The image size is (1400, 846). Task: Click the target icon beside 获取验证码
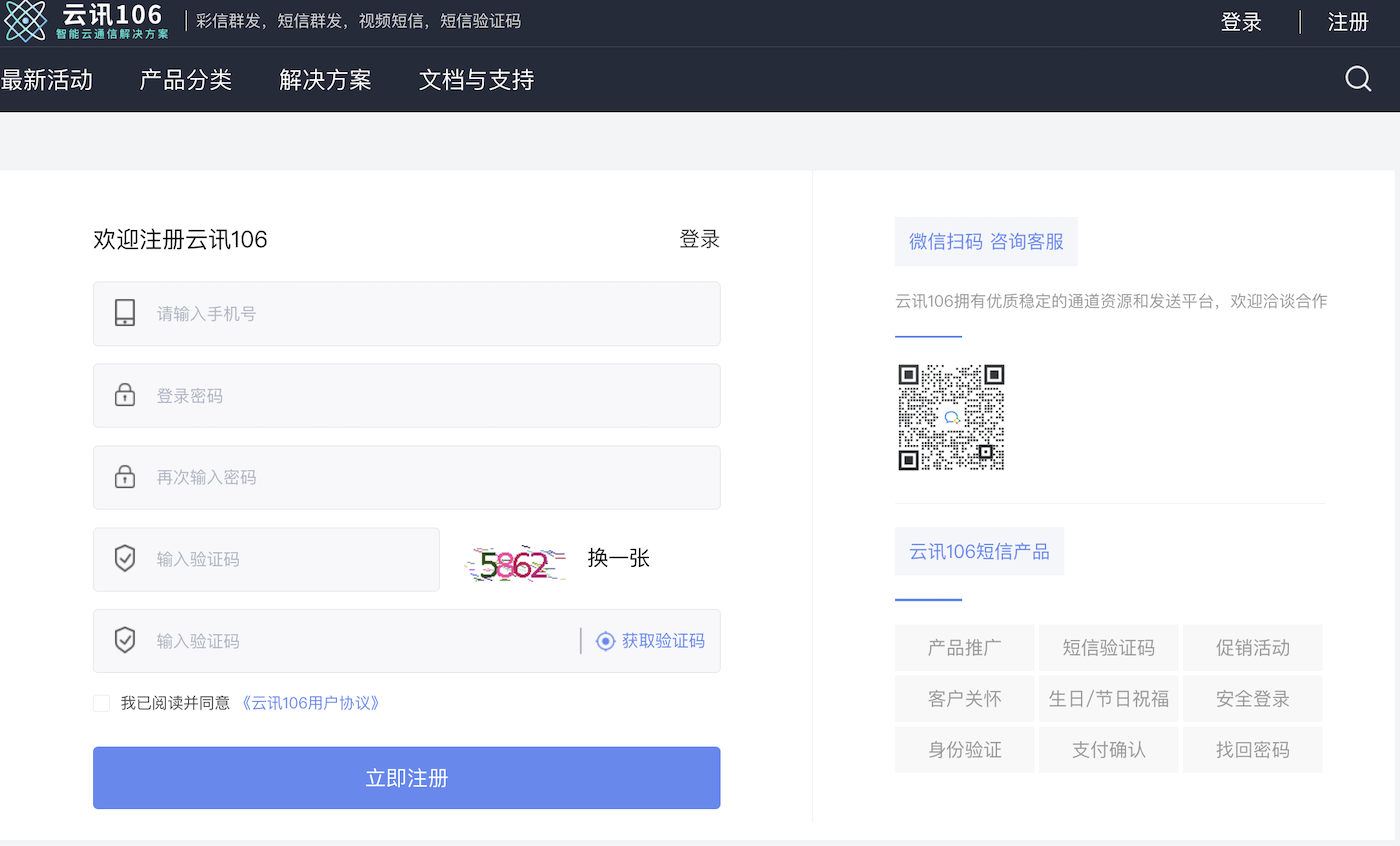point(605,641)
